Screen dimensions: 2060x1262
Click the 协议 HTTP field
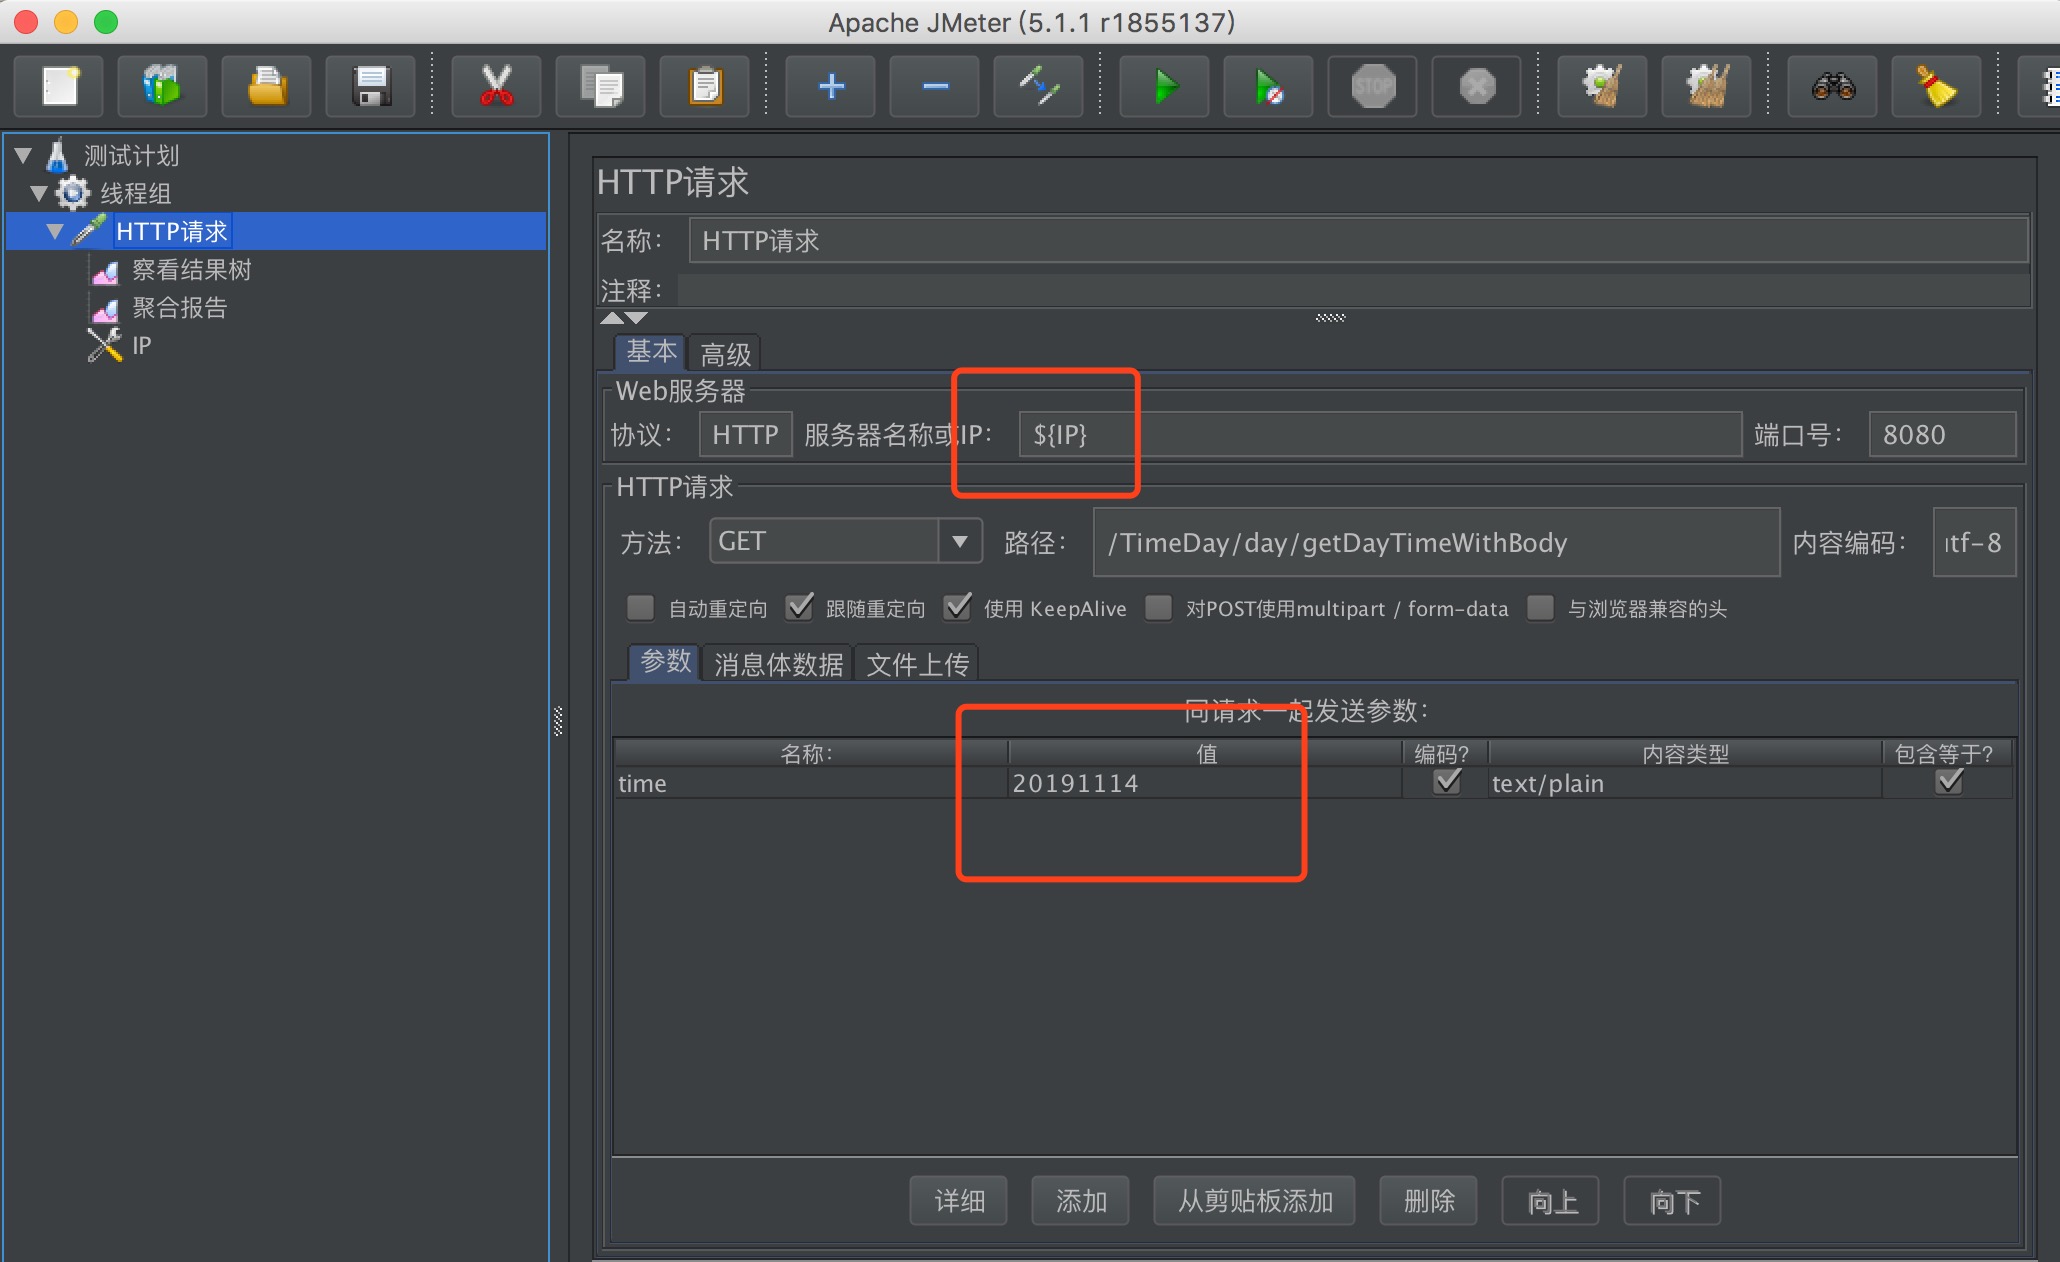point(746,434)
